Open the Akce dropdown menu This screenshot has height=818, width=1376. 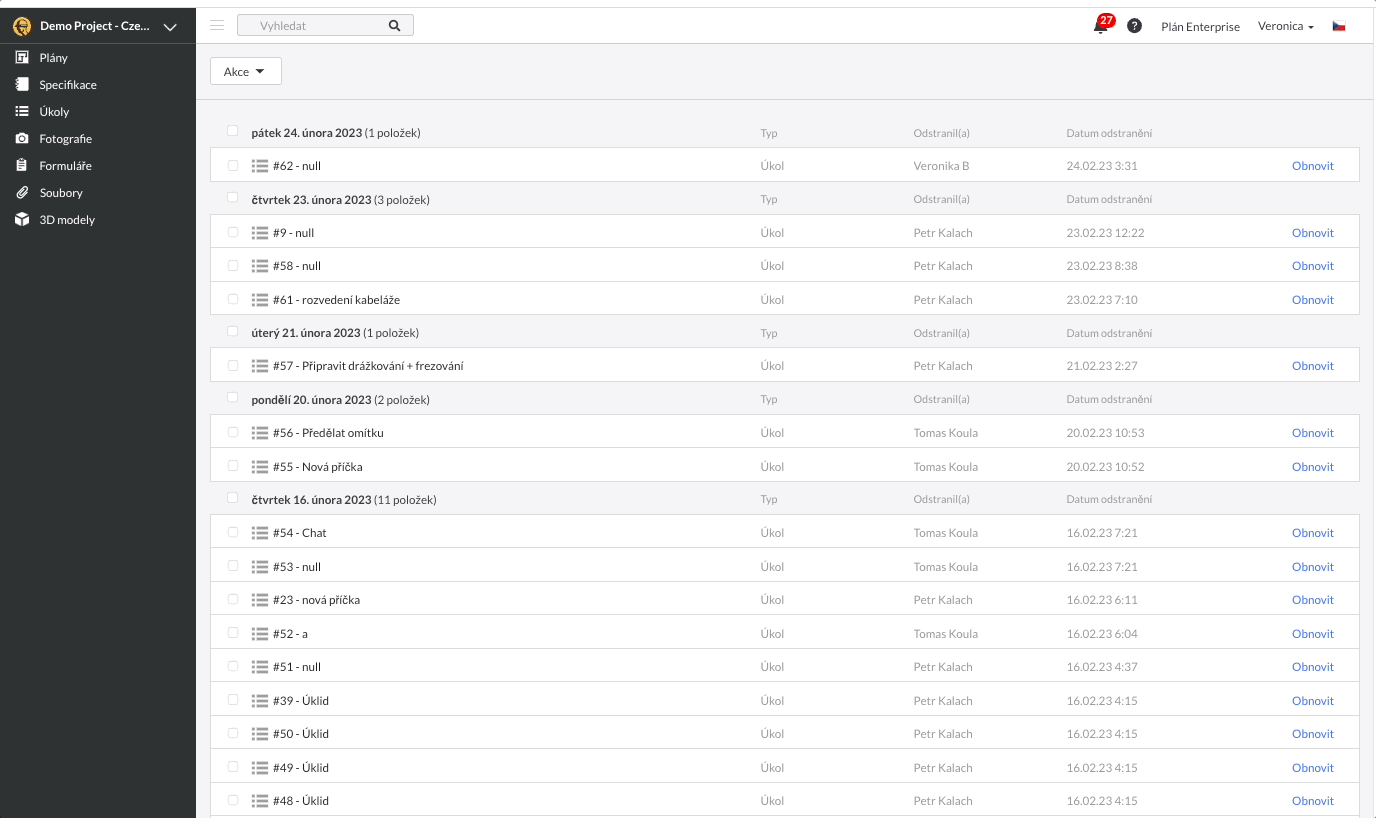point(245,72)
